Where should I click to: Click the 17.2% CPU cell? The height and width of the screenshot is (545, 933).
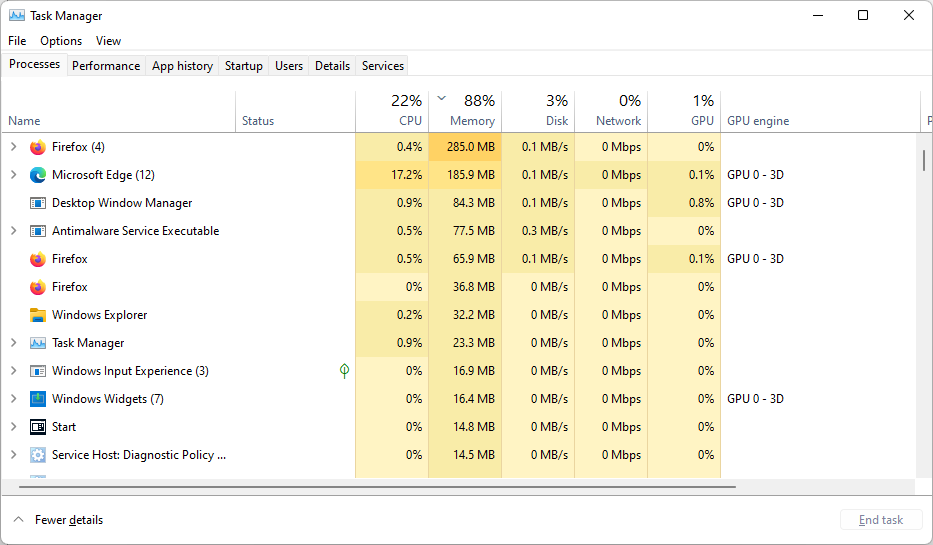tap(392, 175)
